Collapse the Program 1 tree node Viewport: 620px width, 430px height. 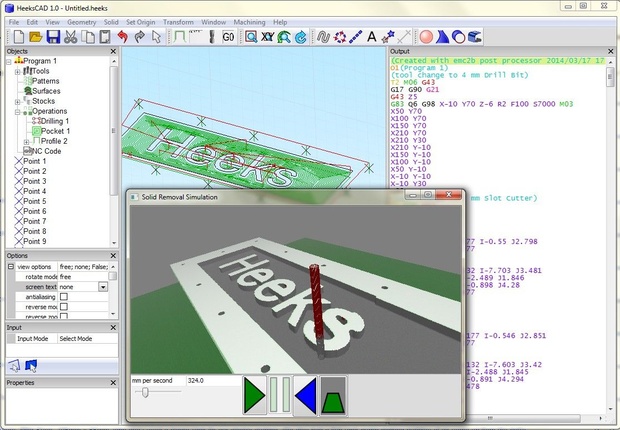pos(9,61)
